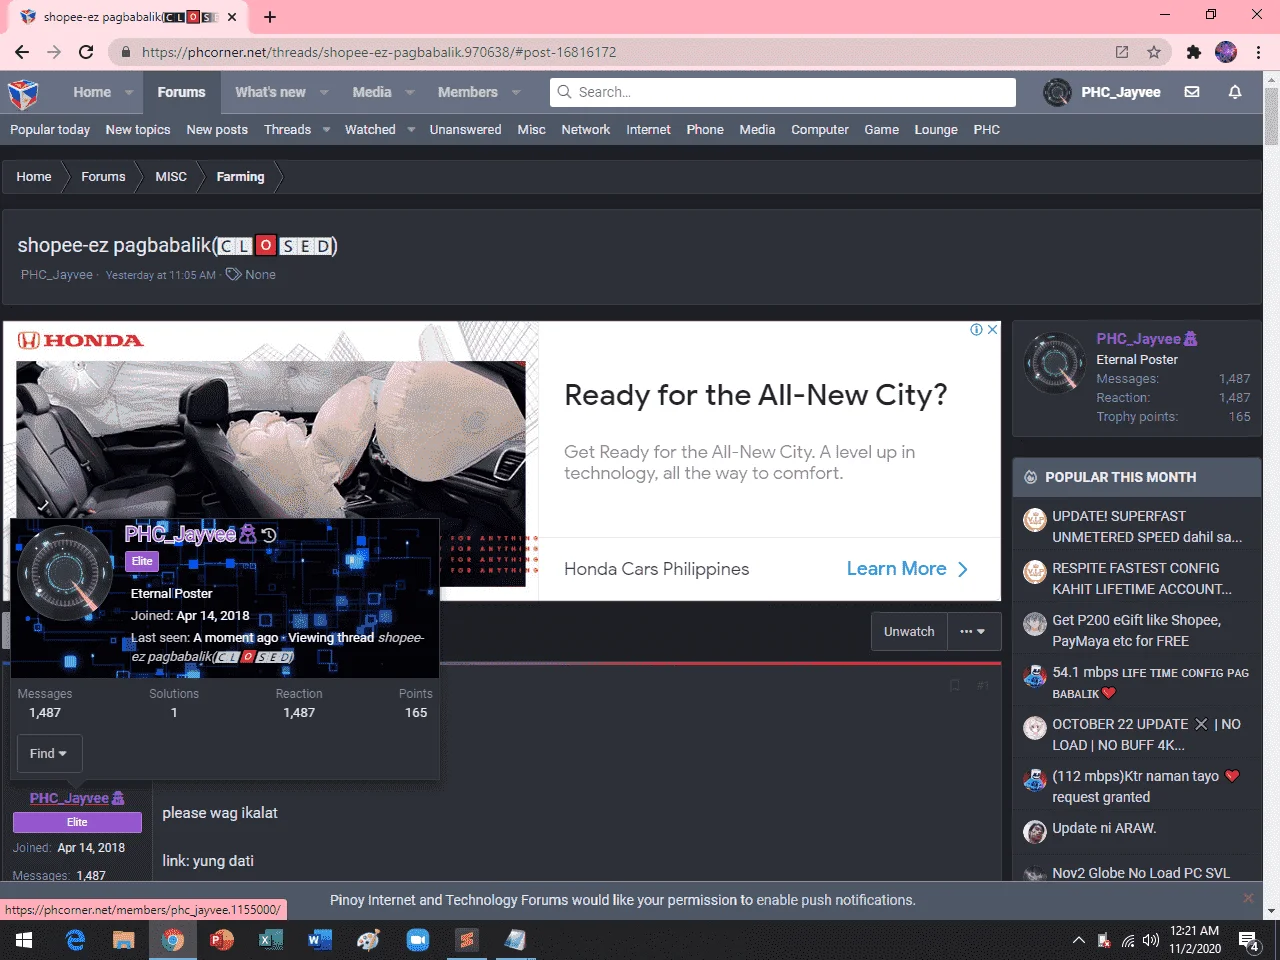
Task: Click the network icon in system tray
Action: pyautogui.click(x=1128, y=940)
